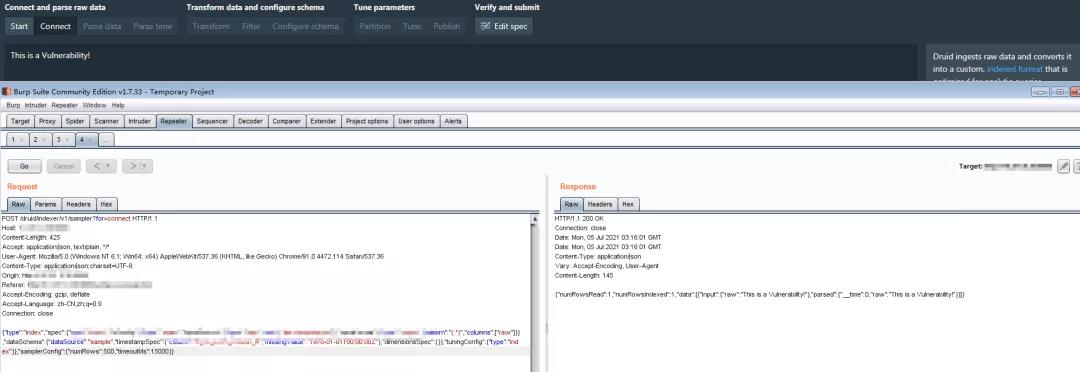Click the Edit spec icon button

[503, 26]
